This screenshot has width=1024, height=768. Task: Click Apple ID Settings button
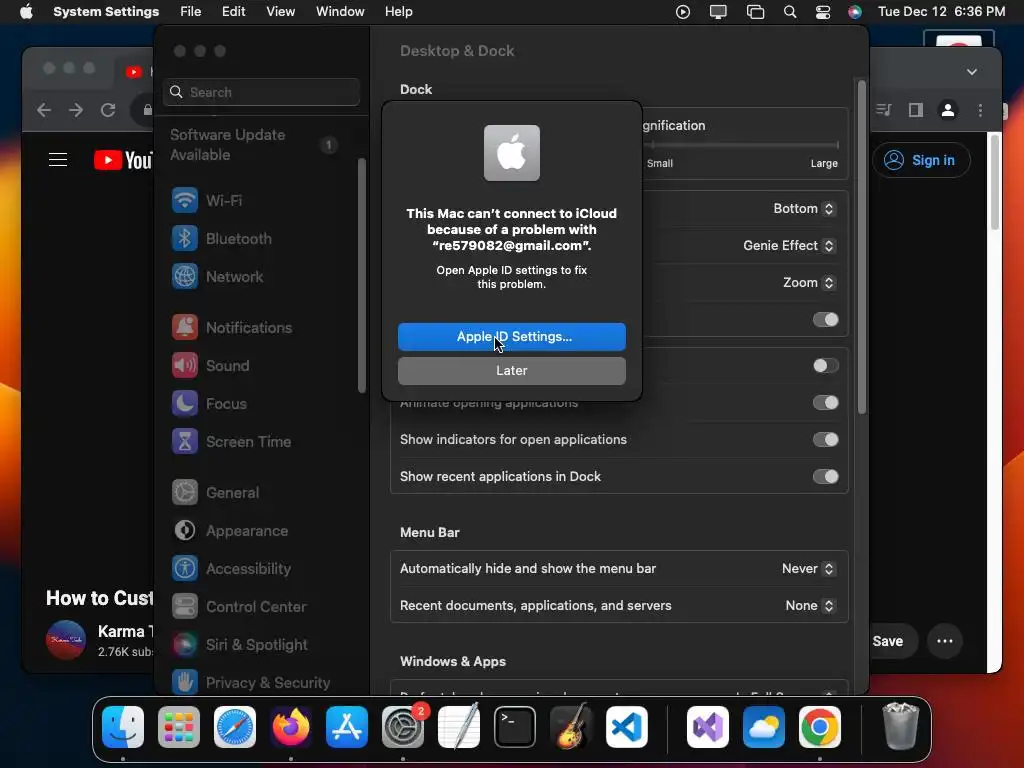pyautogui.click(x=511, y=336)
